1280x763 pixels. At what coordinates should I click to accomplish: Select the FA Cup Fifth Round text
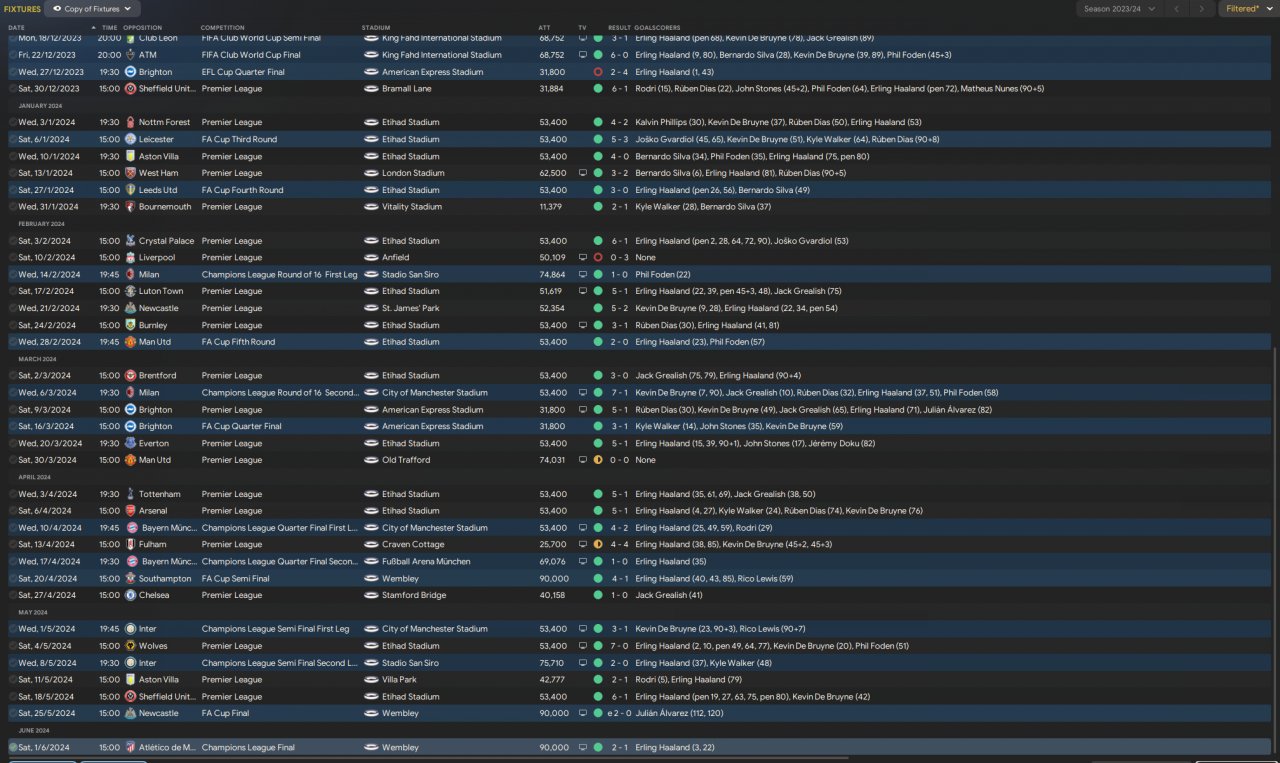pyautogui.click(x=238, y=342)
